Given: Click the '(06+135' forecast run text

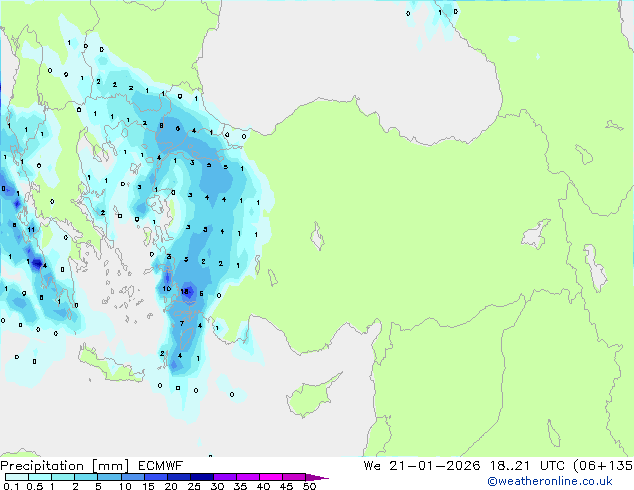Looking at the screenshot, I should [603, 466].
